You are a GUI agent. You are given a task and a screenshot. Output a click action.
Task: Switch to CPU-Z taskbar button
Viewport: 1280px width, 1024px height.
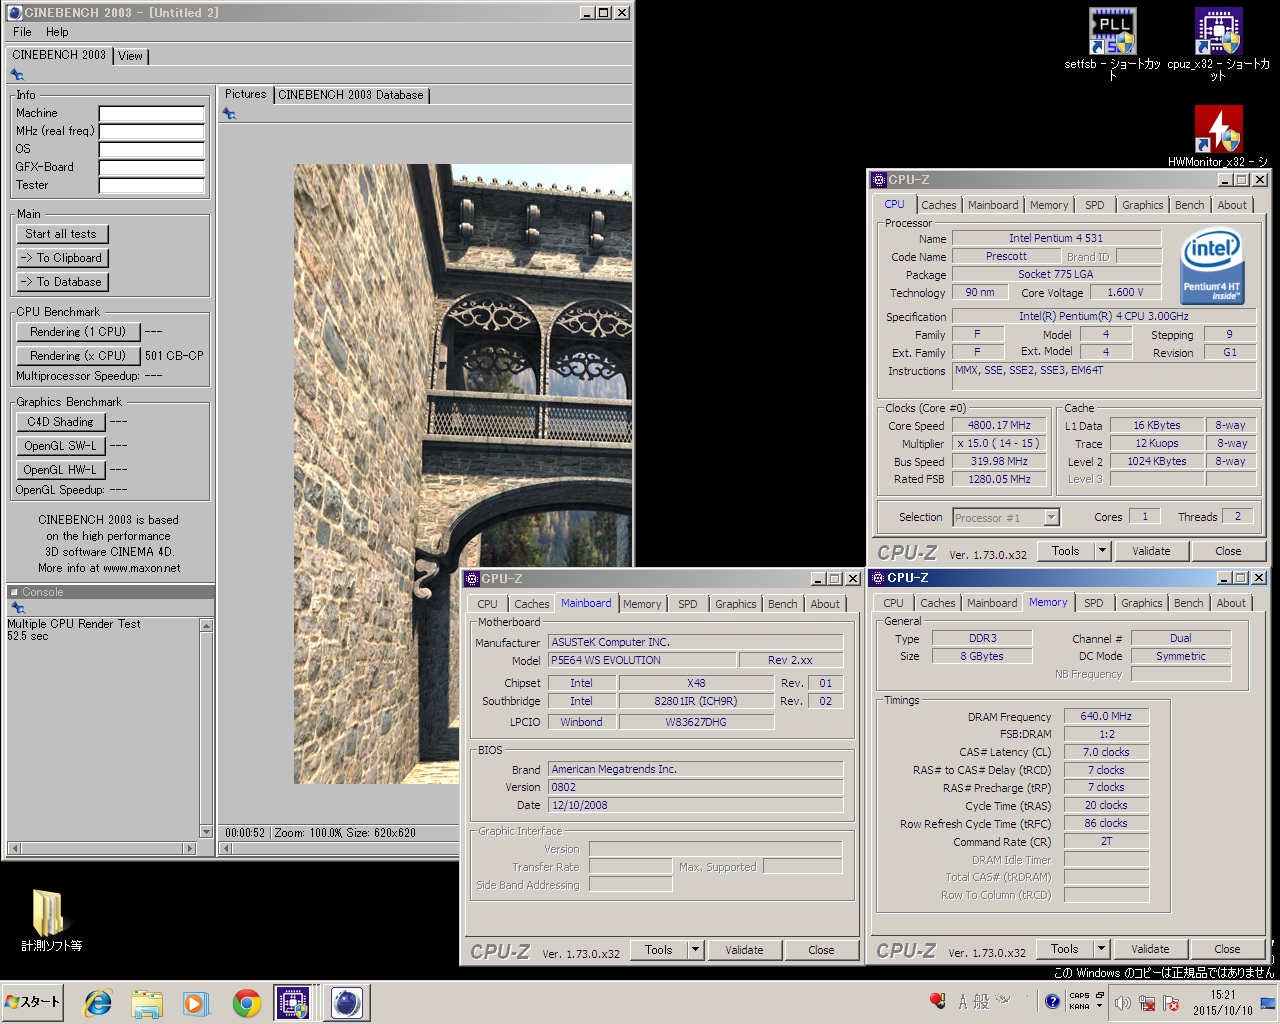[294, 1002]
